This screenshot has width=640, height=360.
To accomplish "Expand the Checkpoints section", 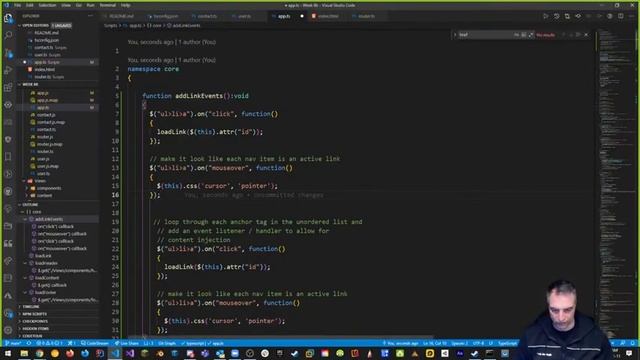I will point(58,321).
